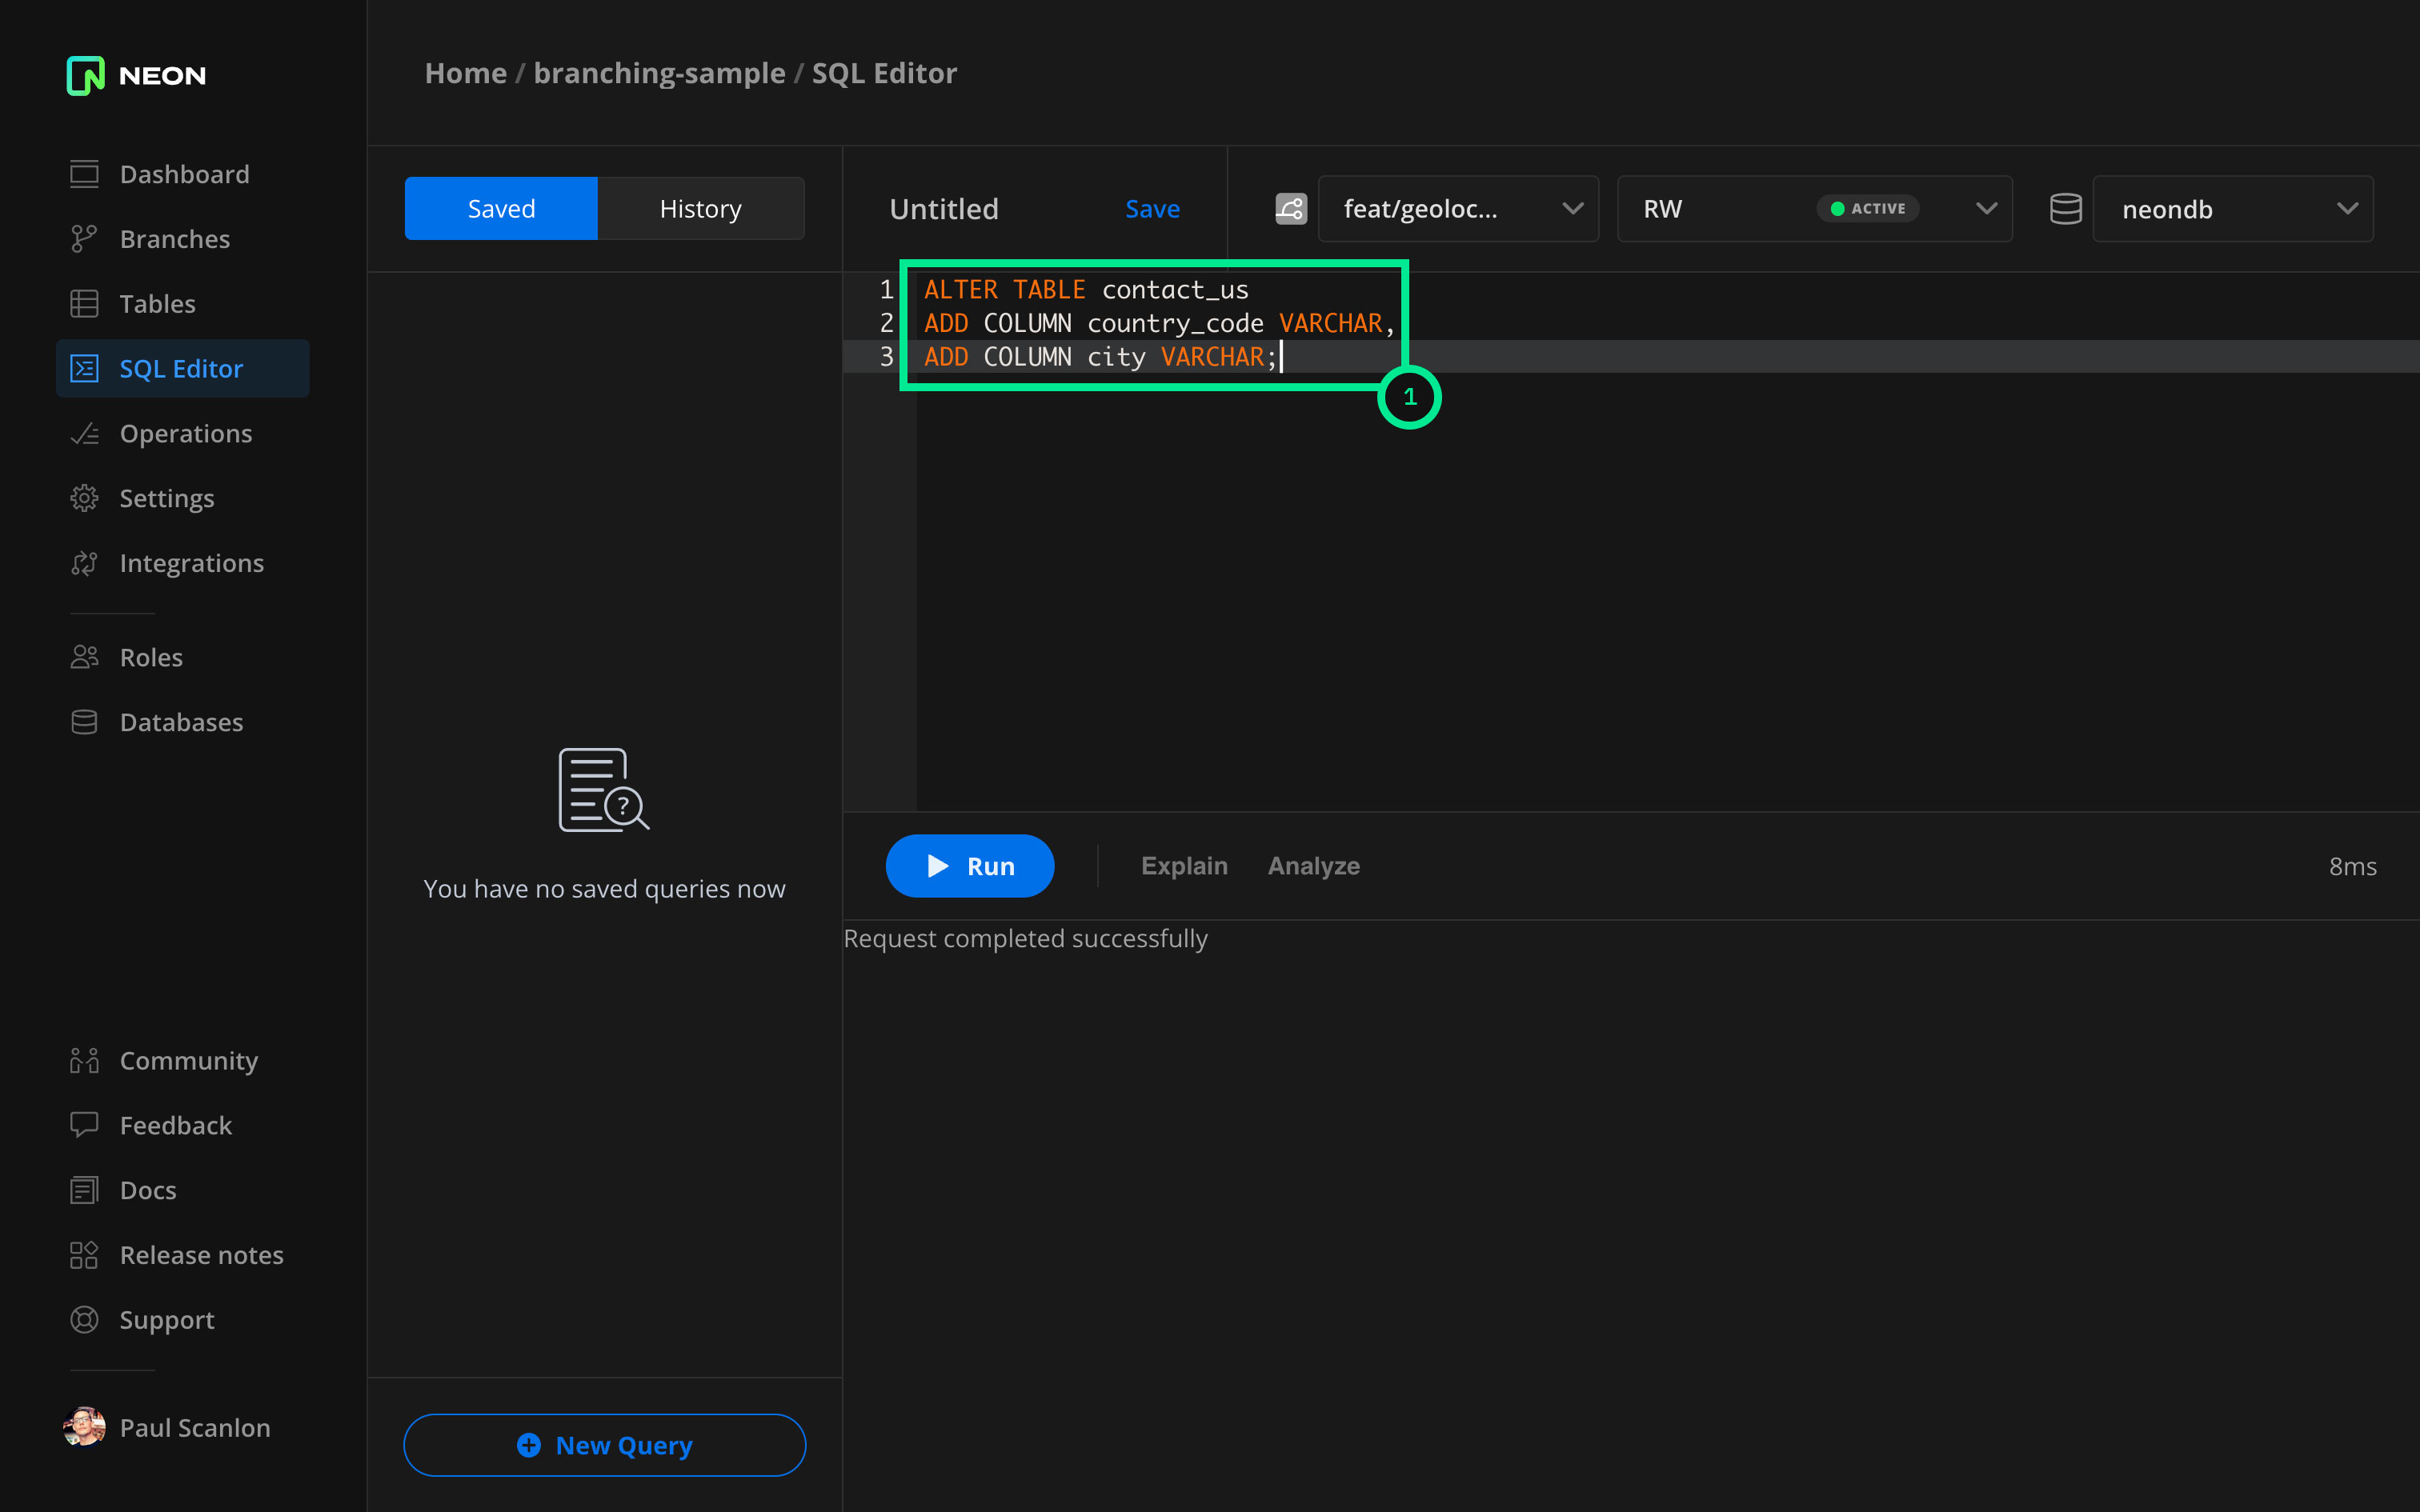Open the Tables page
Screen dimensions: 2420x1512
[x=157, y=304]
